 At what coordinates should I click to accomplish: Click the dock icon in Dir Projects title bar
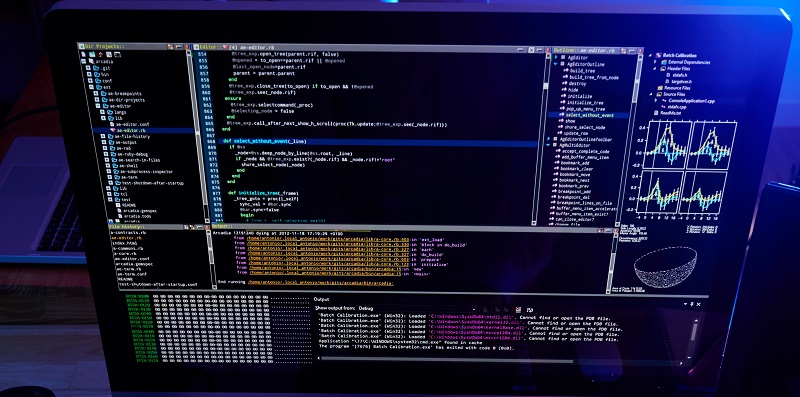[170, 46]
